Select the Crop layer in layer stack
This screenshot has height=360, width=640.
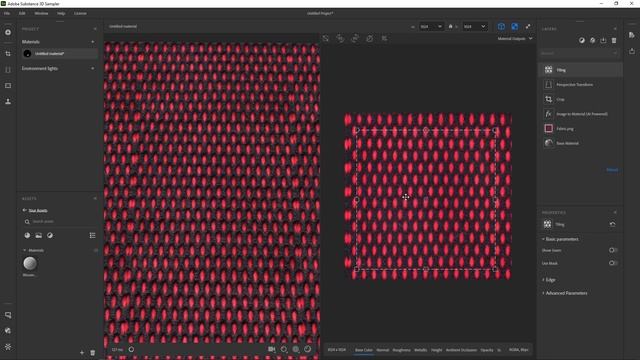point(581,99)
